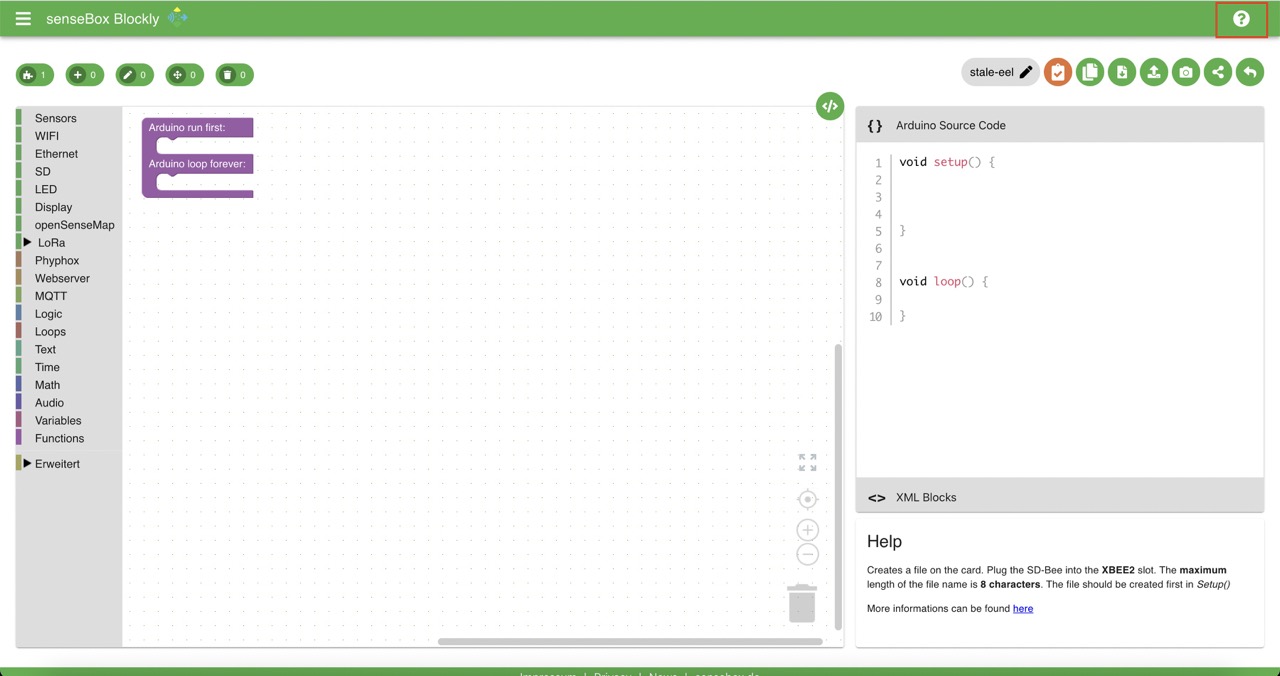Click the share project icon
This screenshot has width=1280, height=676.
point(1218,72)
